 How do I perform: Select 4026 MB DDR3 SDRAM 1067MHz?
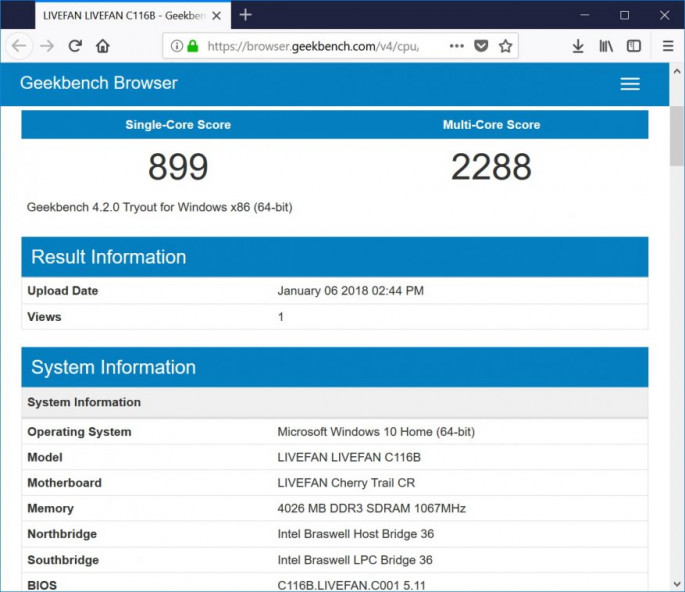tap(371, 509)
